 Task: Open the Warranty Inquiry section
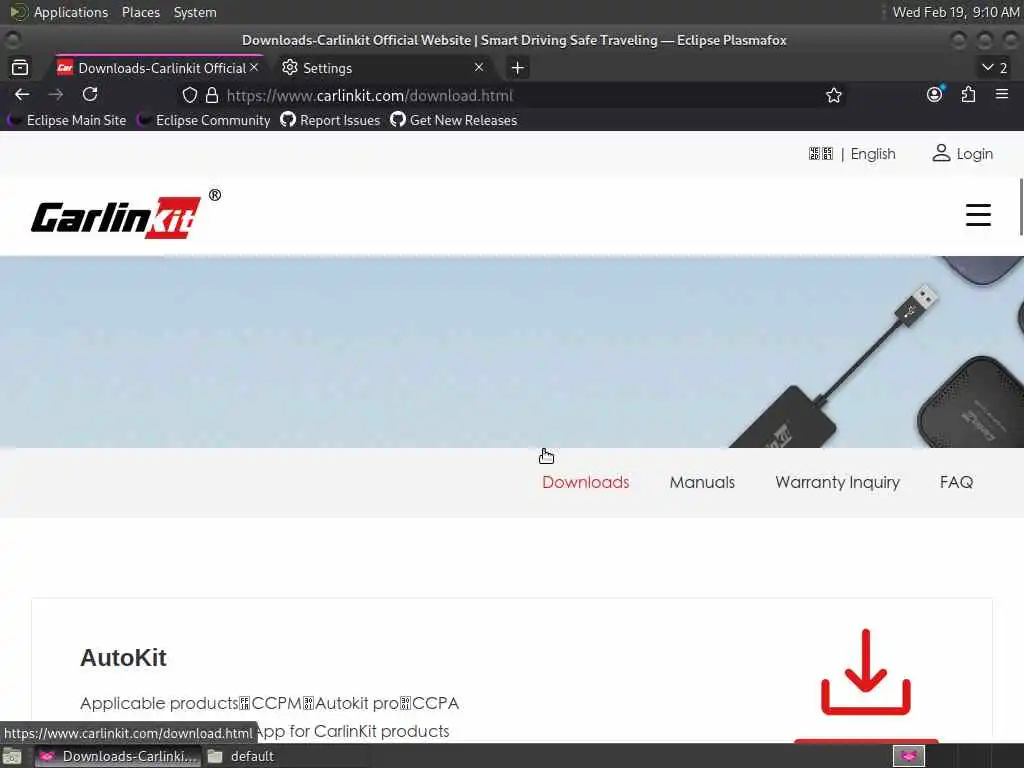(x=837, y=483)
